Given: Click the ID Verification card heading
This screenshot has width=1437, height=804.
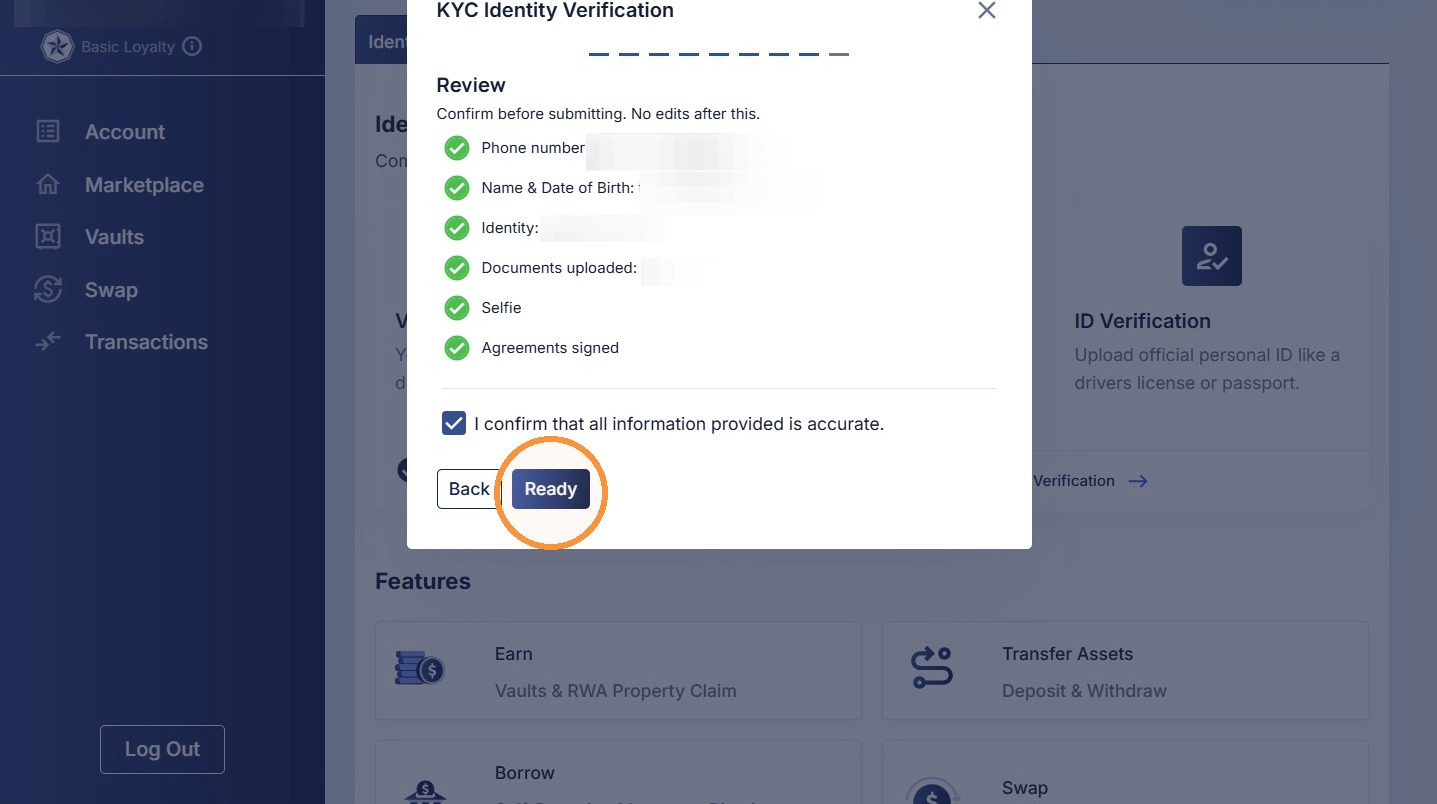Looking at the screenshot, I should pos(1142,321).
